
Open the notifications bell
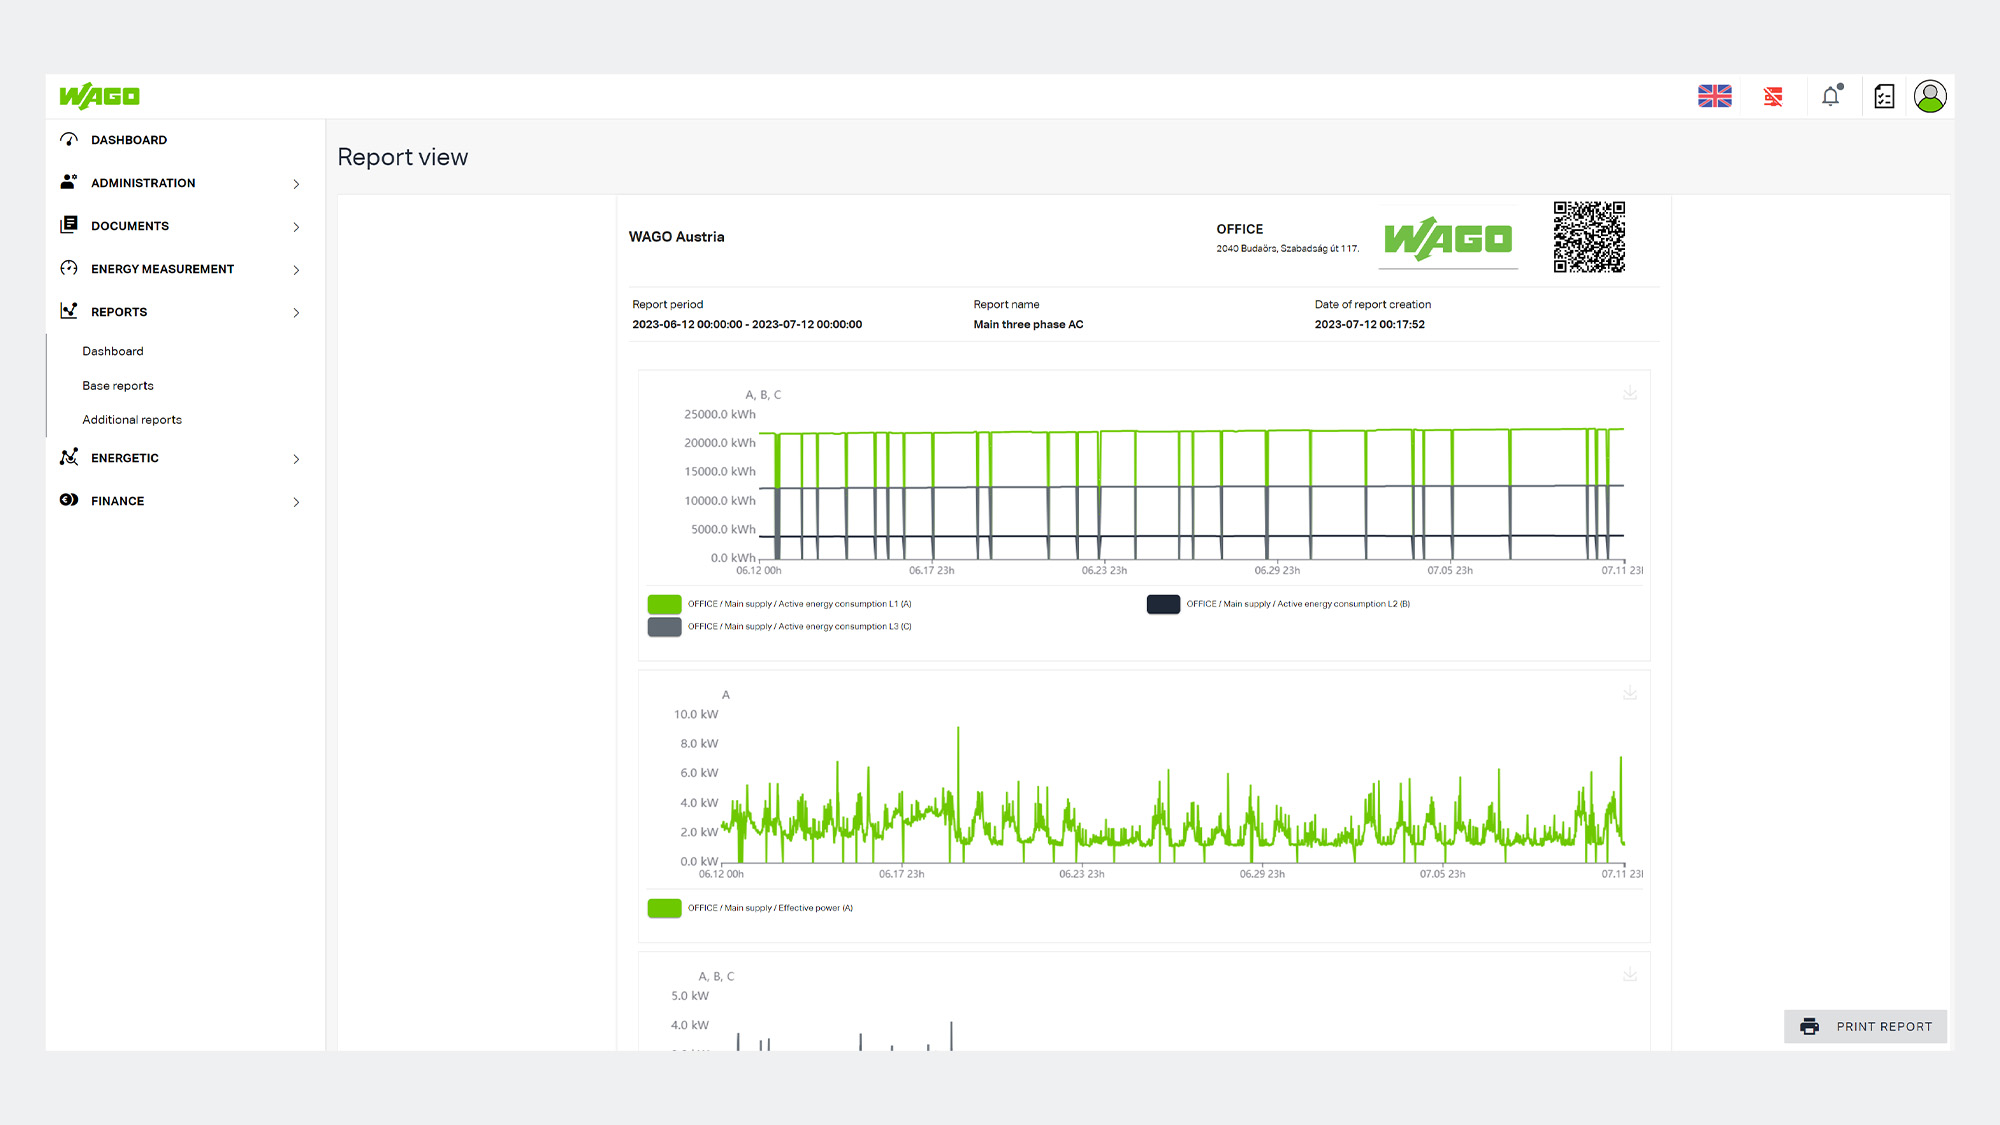point(1831,96)
